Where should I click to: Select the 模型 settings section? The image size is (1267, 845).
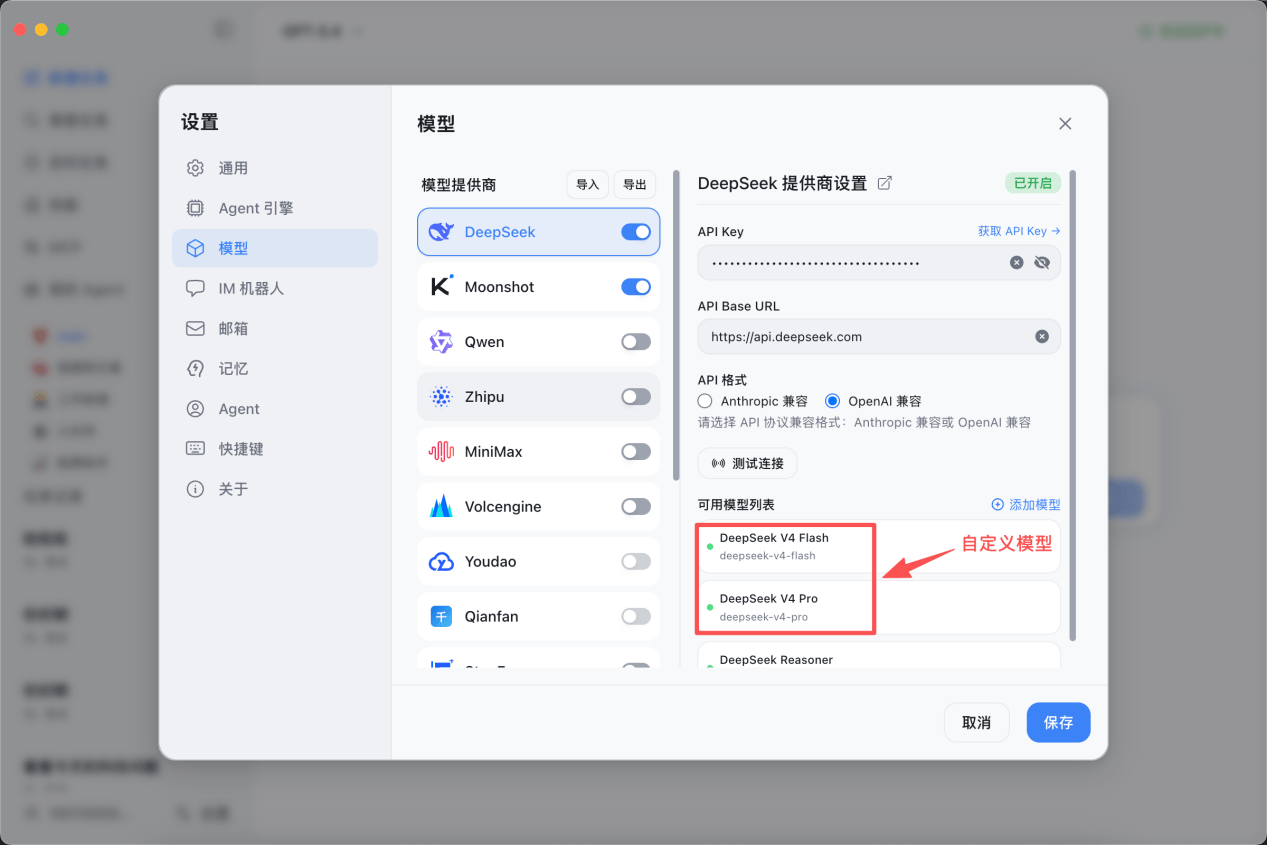(x=275, y=248)
